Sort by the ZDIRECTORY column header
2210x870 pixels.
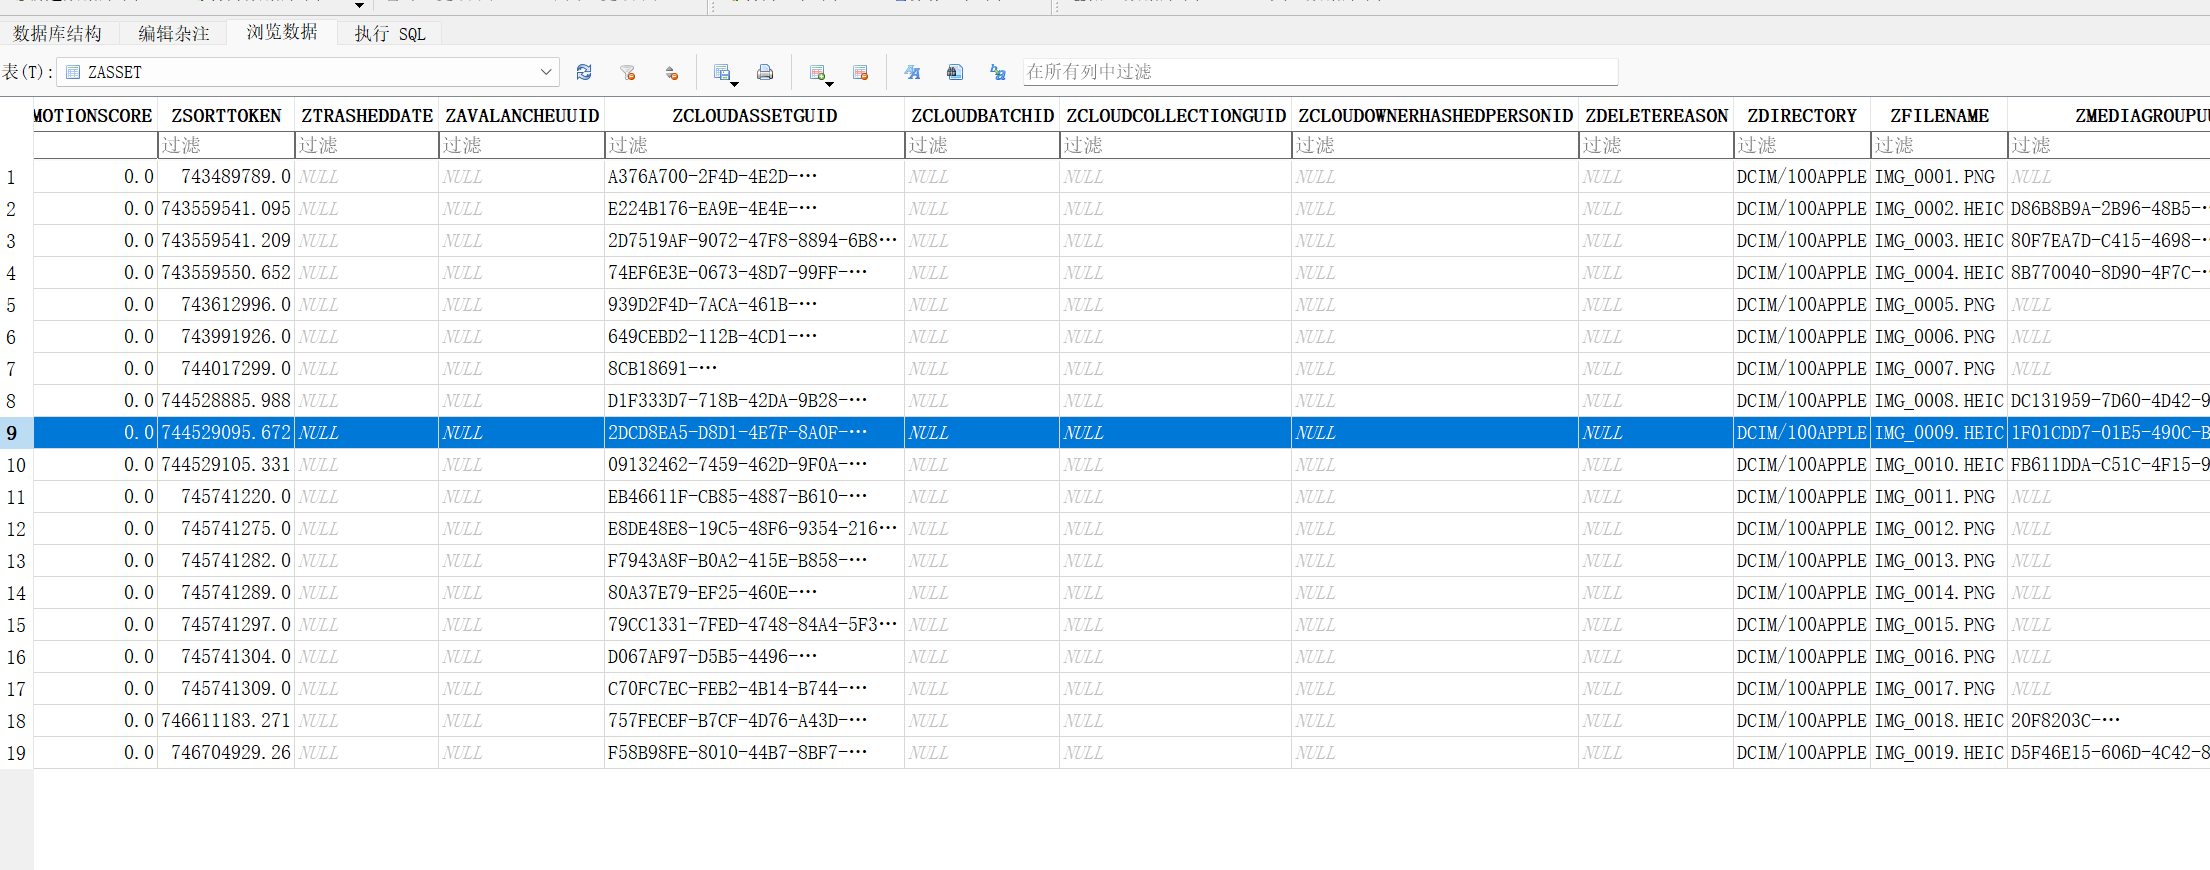pos(1802,116)
